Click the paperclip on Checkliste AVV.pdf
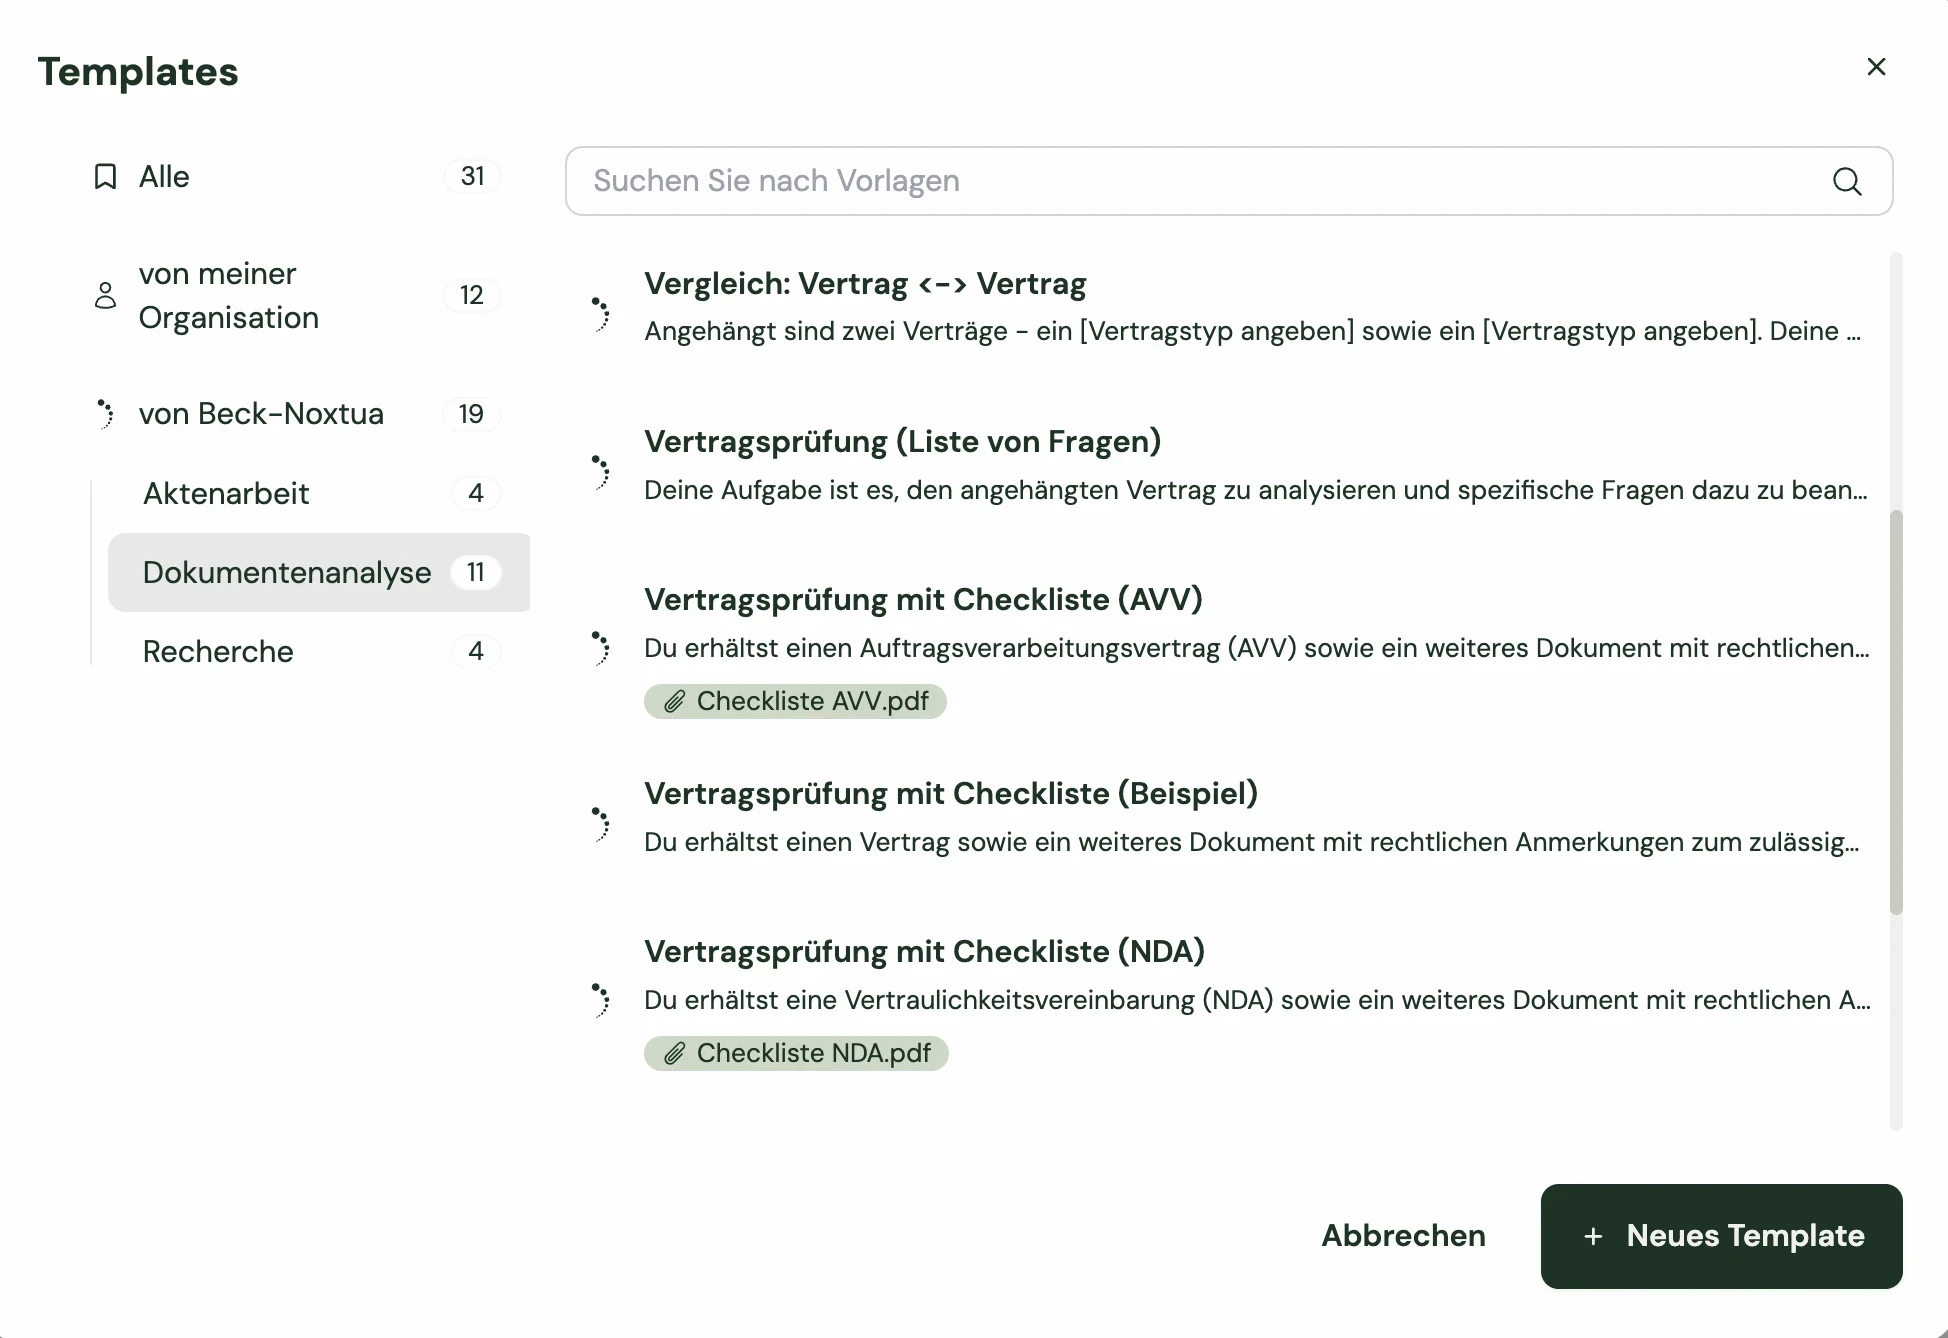 pyautogui.click(x=675, y=702)
